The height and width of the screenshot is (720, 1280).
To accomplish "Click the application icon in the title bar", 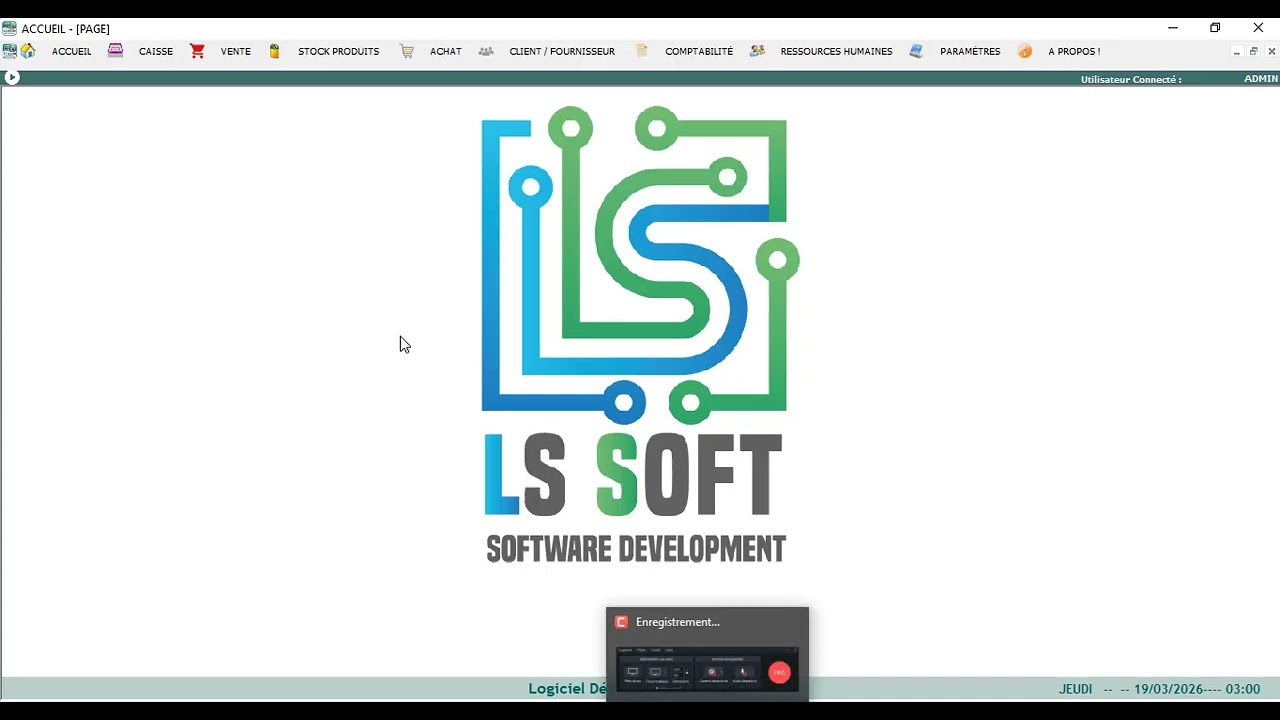I will tap(9, 28).
